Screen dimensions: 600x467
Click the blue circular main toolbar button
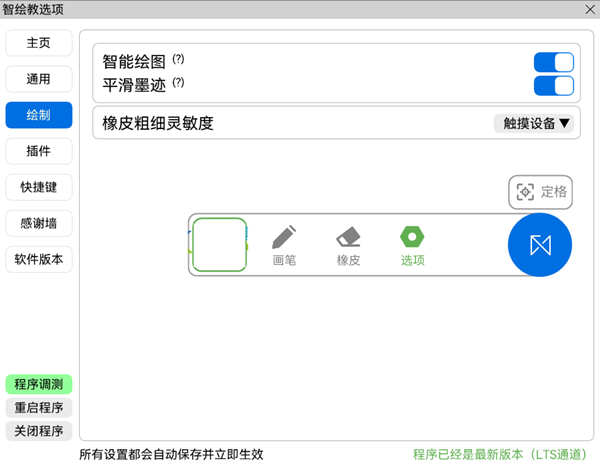540,244
